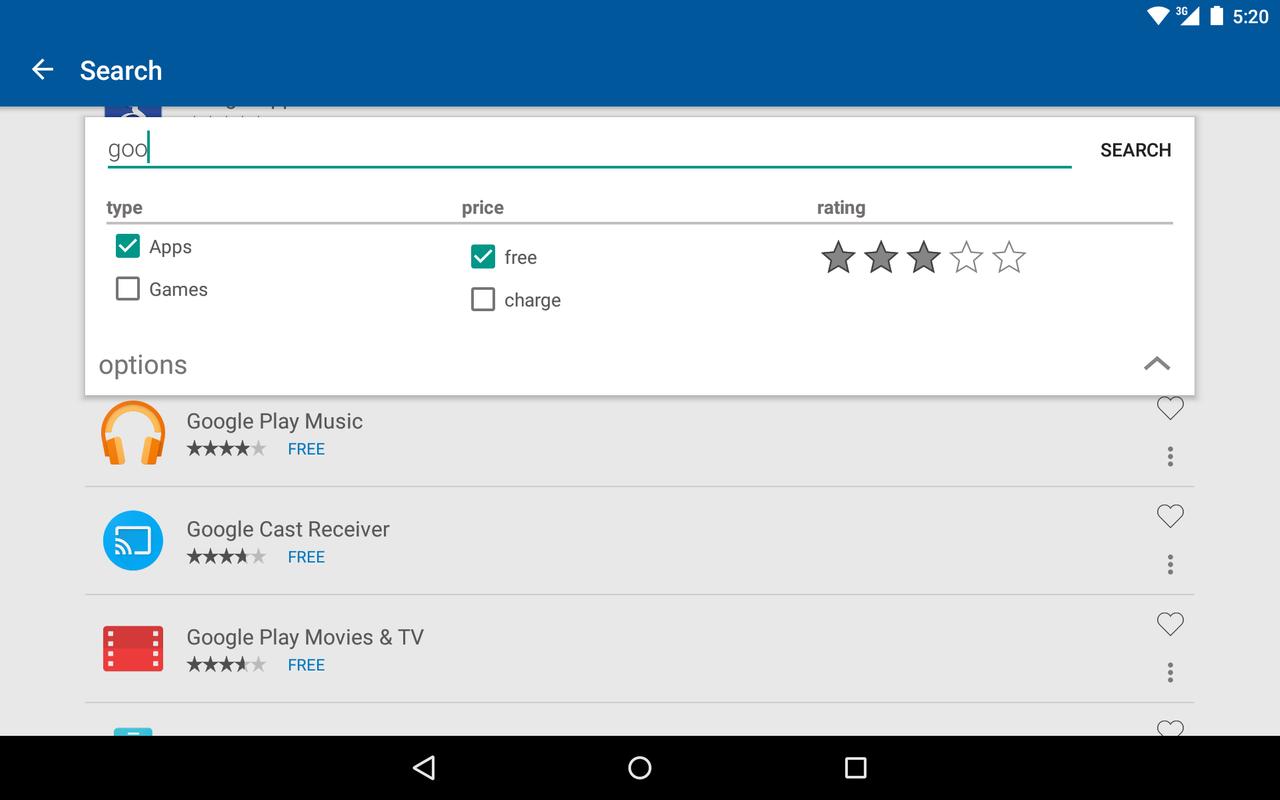The height and width of the screenshot is (800, 1280).
Task: Open the Google Cast Receiver title
Action: click(x=288, y=529)
